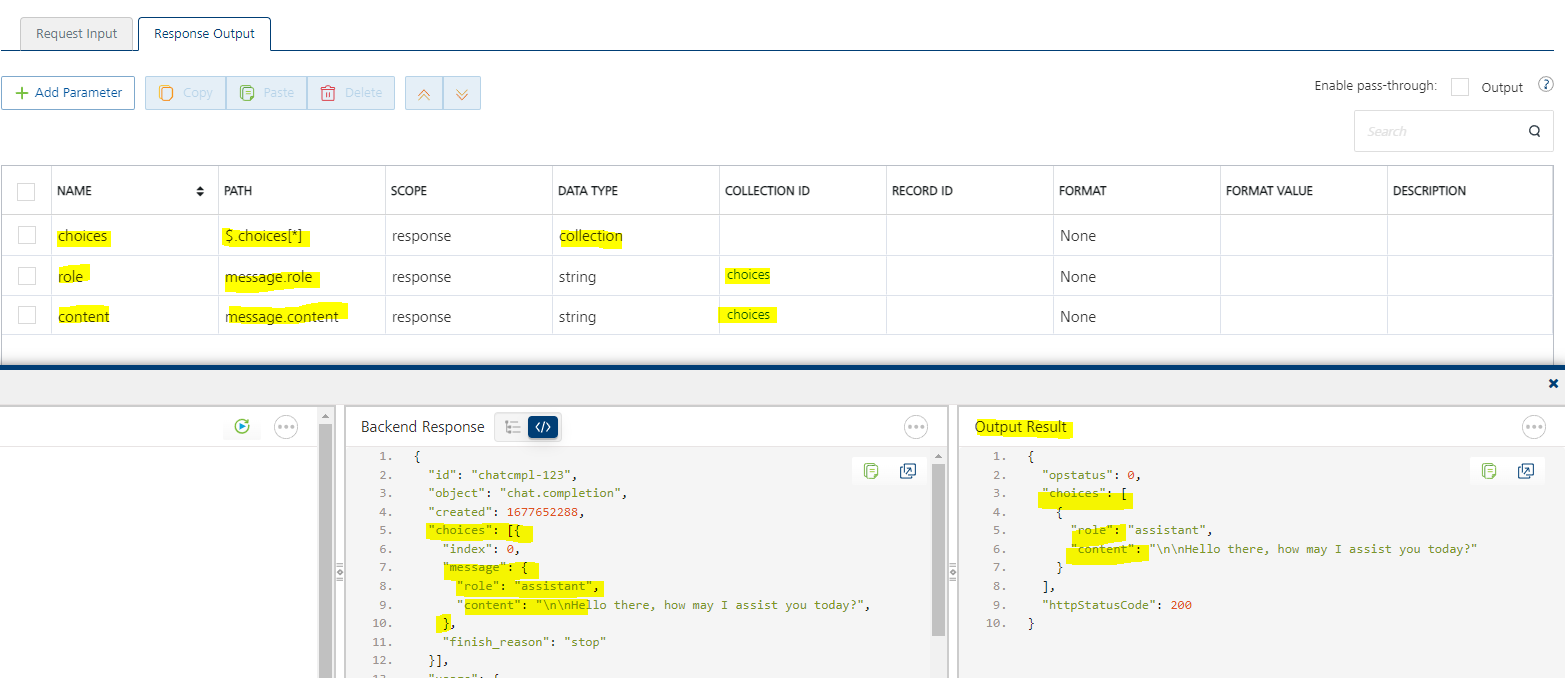Viewport: 1565px width, 678px height.
Task: Open the pass-through help tooltip
Action: 1546,85
